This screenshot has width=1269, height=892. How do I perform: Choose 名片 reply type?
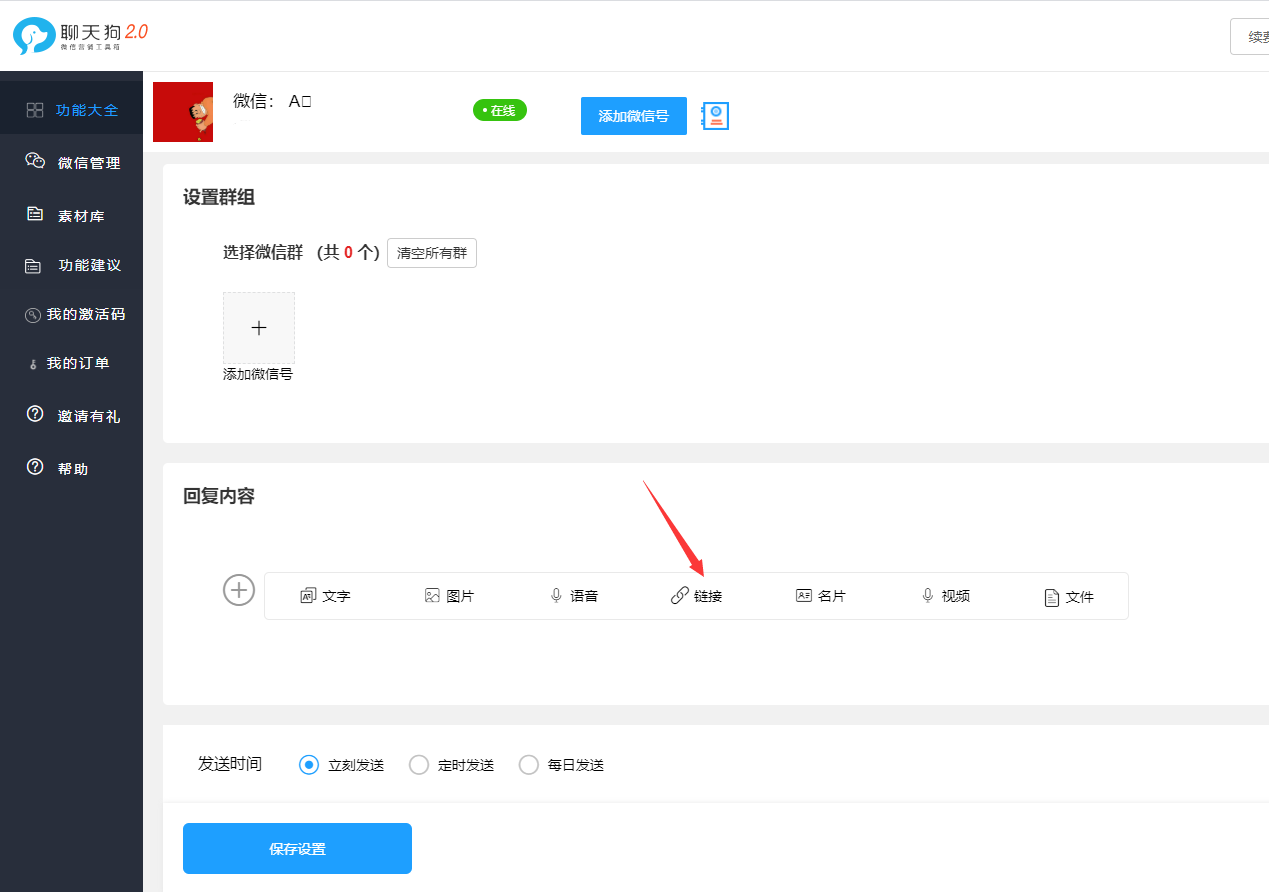pyautogui.click(x=821, y=596)
